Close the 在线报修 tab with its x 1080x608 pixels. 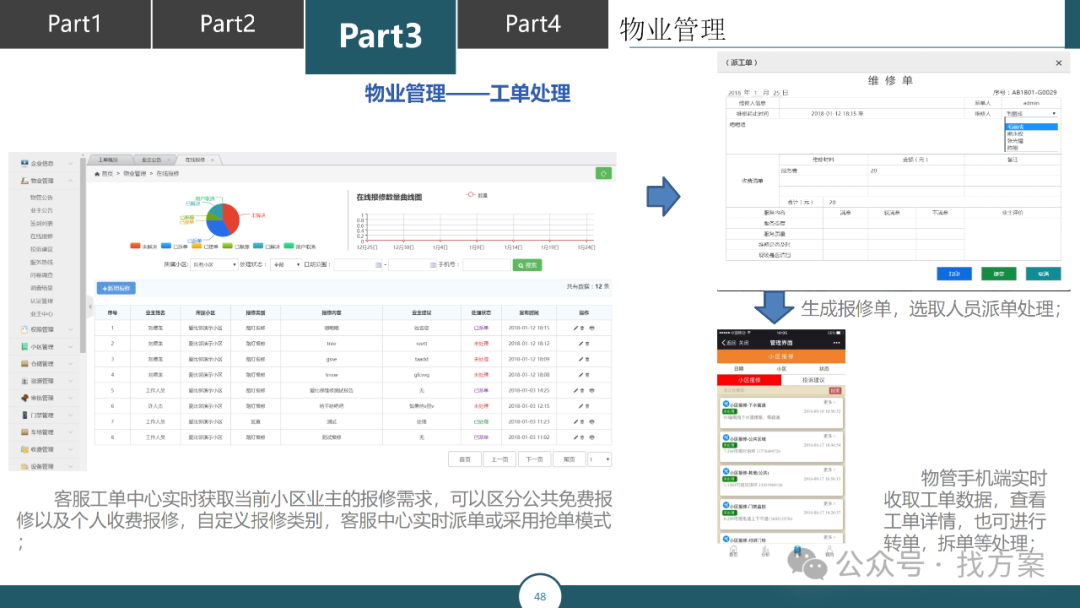[213, 160]
